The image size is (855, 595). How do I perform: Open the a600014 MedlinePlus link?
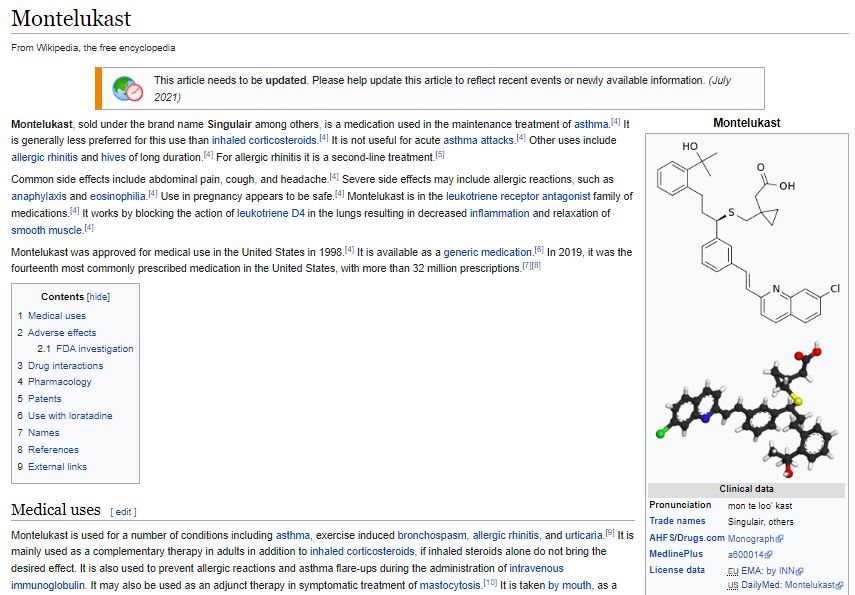point(745,555)
